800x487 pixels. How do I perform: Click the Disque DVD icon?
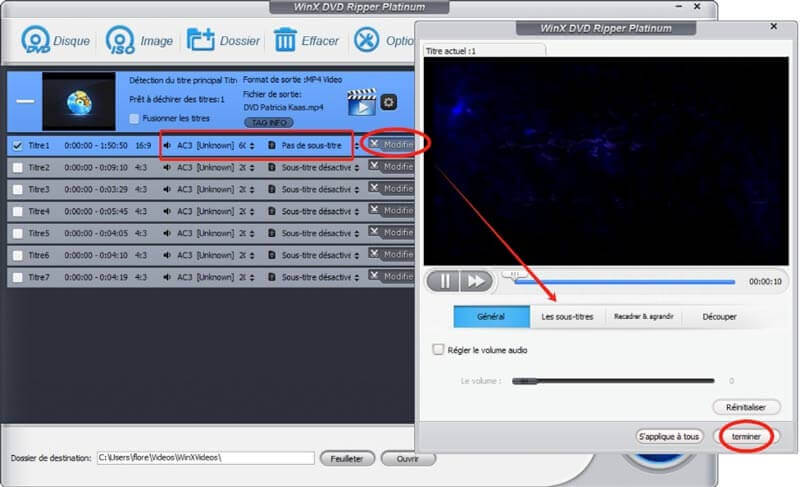point(35,40)
